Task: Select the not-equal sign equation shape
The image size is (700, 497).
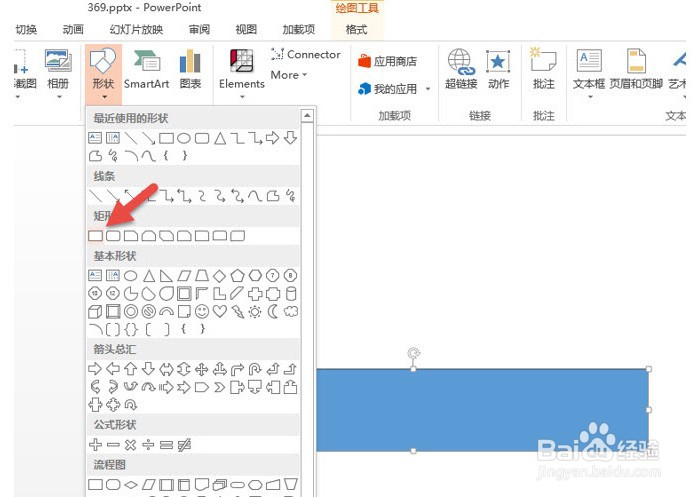Action: coord(184,444)
